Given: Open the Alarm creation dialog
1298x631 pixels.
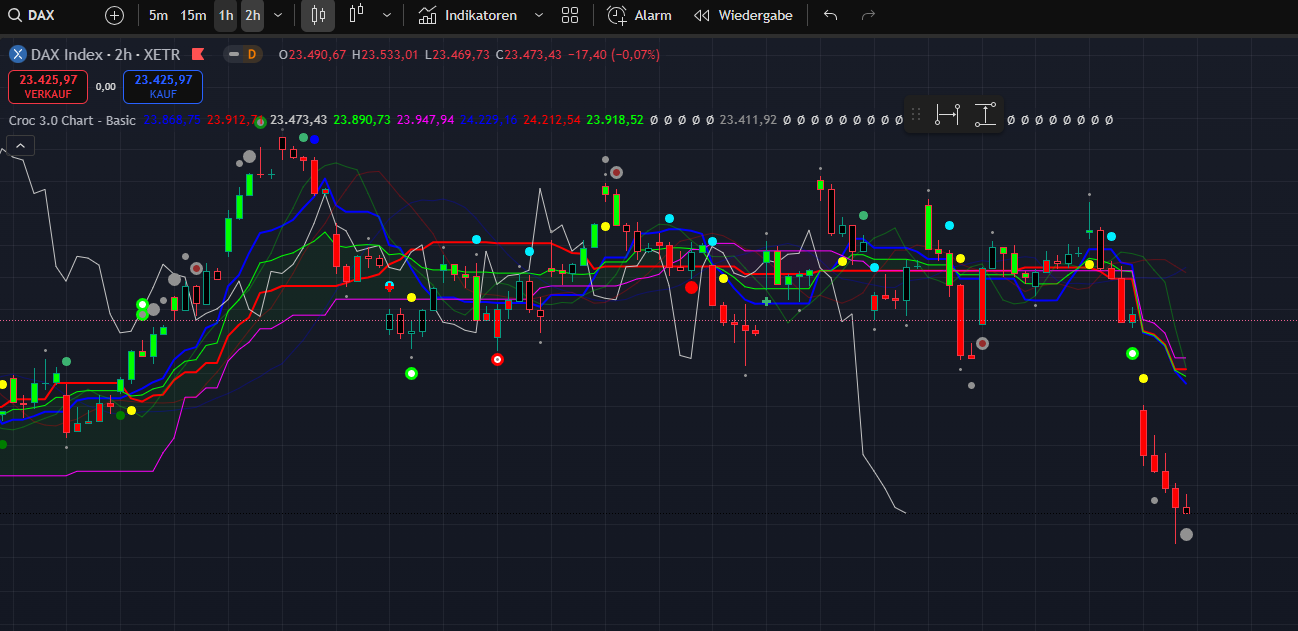Looking at the screenshot, I should click(640, 16).
